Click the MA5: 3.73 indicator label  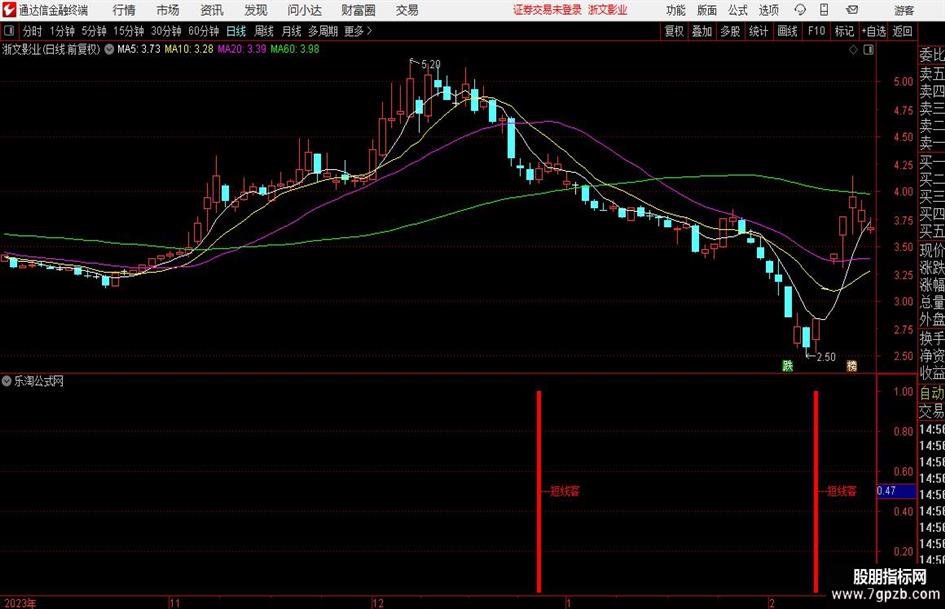pos(139,49)
